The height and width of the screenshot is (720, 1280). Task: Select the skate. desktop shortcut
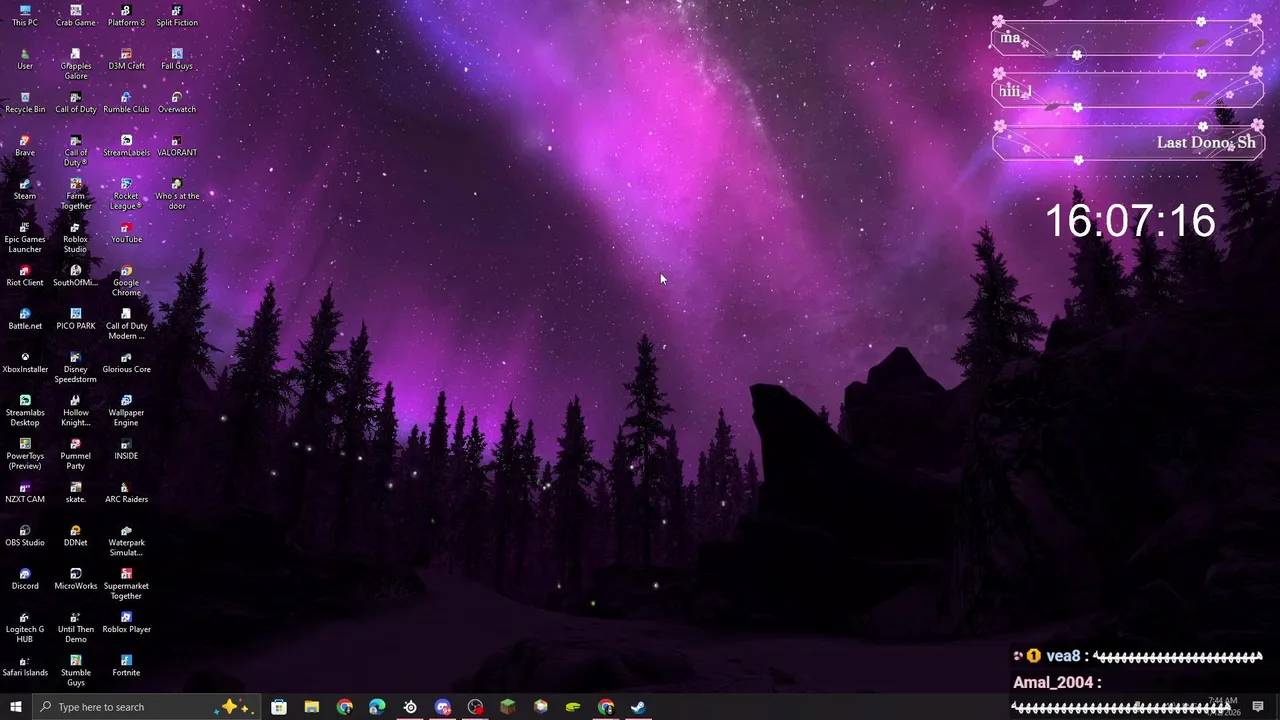[x=76, y=492]
